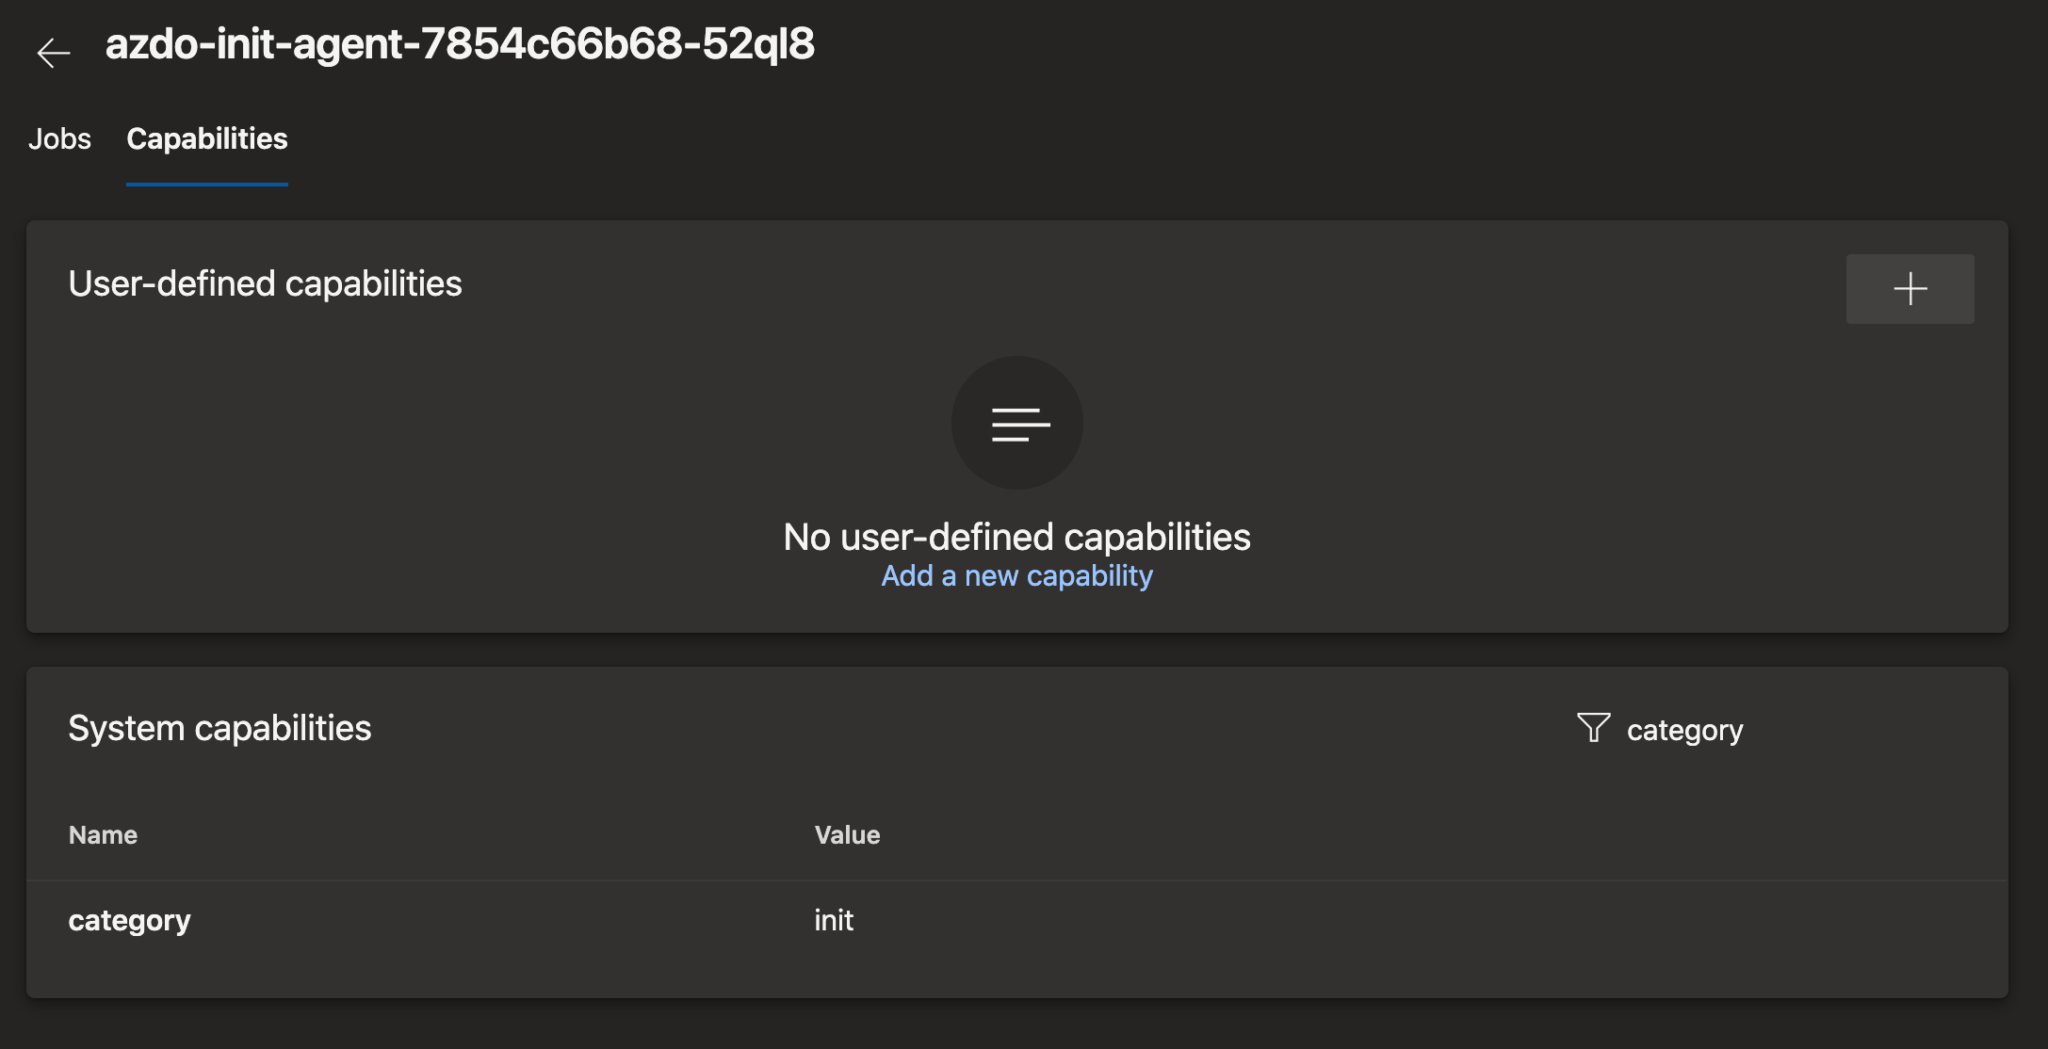Click the empty-state list icon
The image size is (2048, 1049).
tap(1017, 422)
